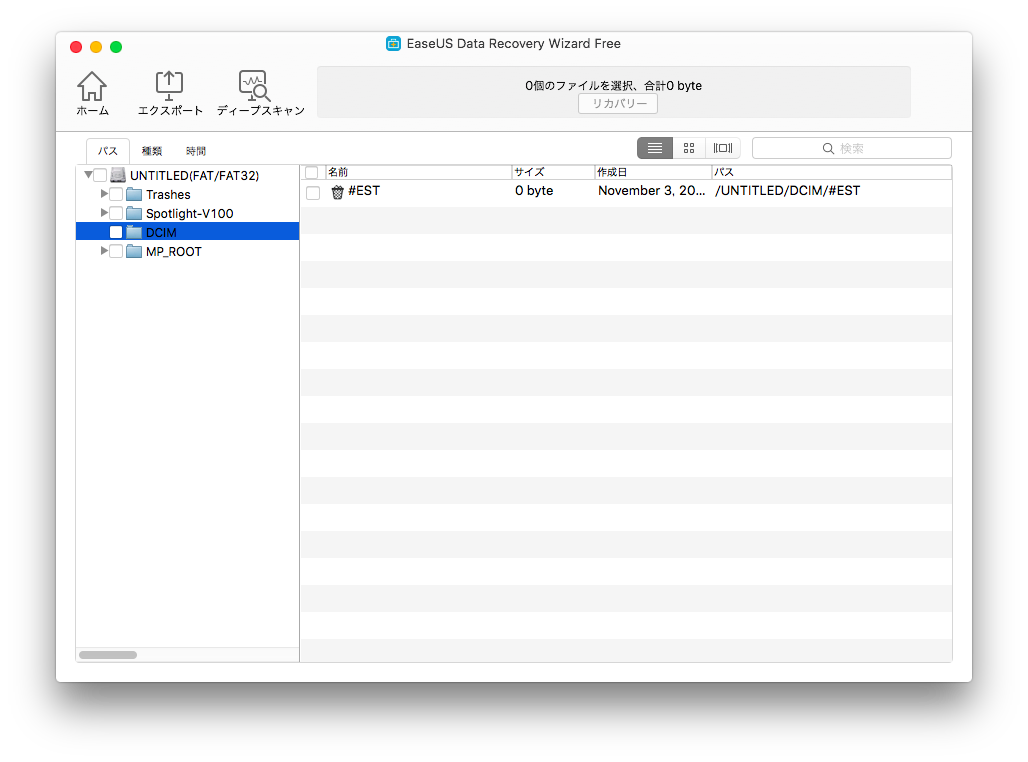This screenshot has width=1028, height=762.
Task: Click the MP_ROOT folder icon
Action: click(134, 252)
